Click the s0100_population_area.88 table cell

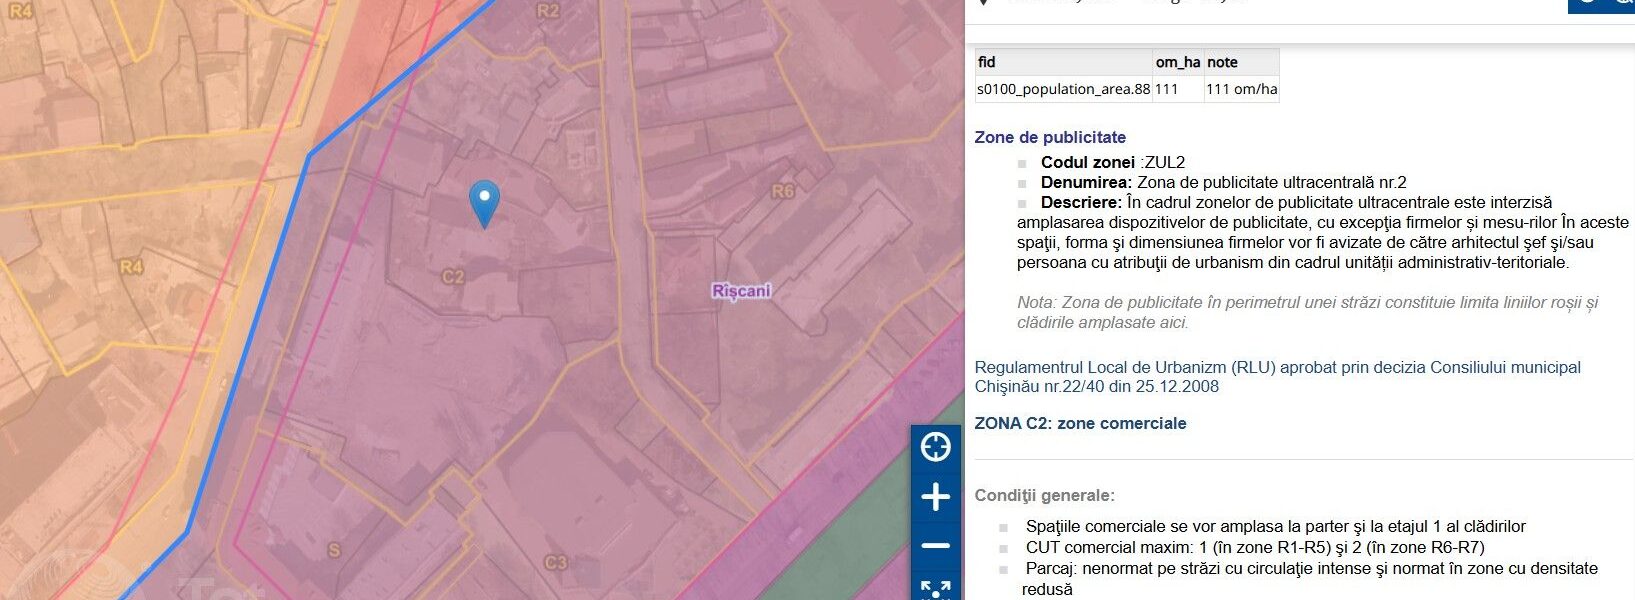tap(1063, 89)
